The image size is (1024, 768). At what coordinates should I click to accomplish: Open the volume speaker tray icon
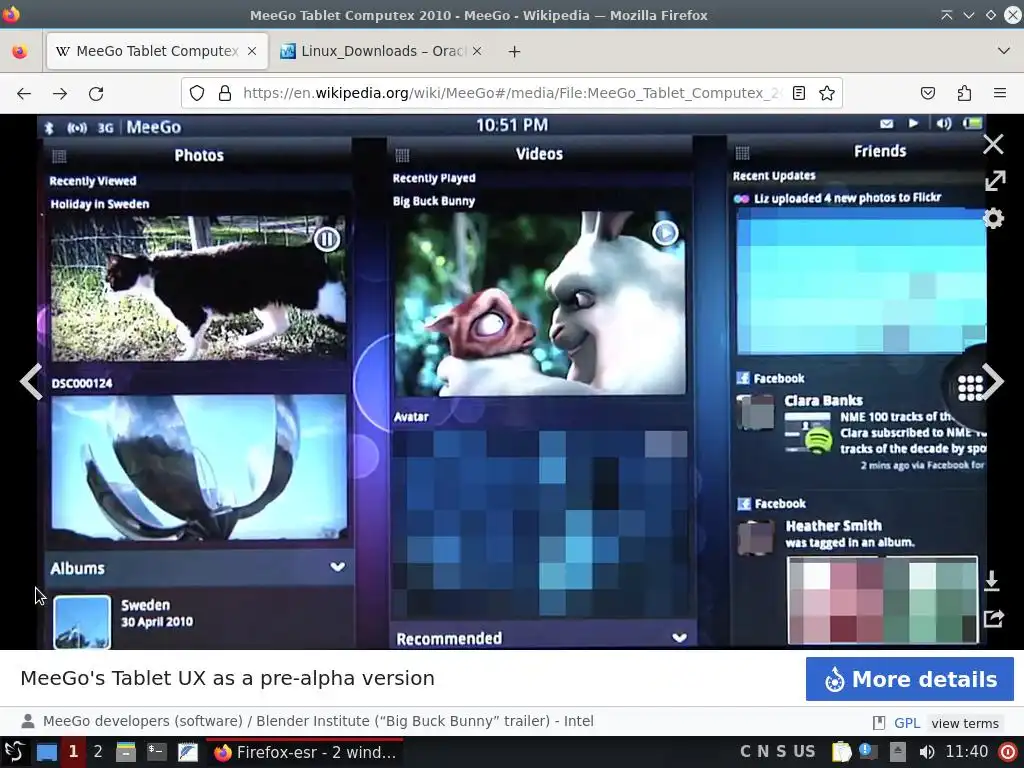coord(926,752)
